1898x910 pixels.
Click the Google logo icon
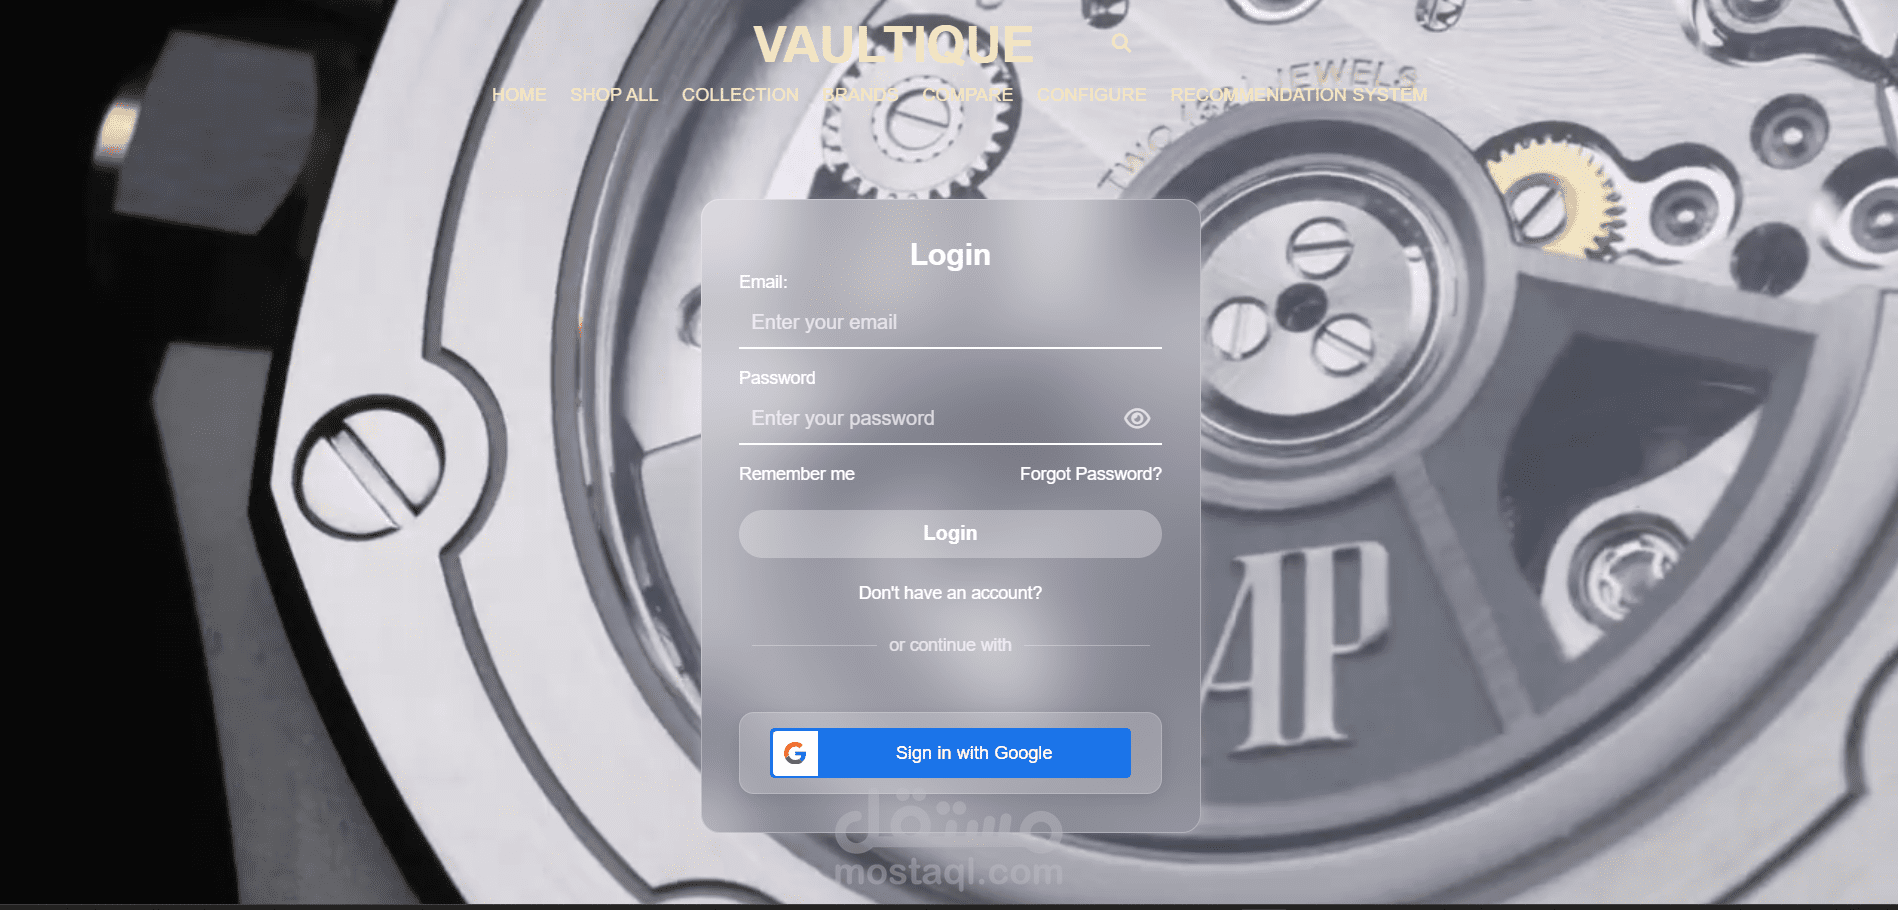click(795, 753)
